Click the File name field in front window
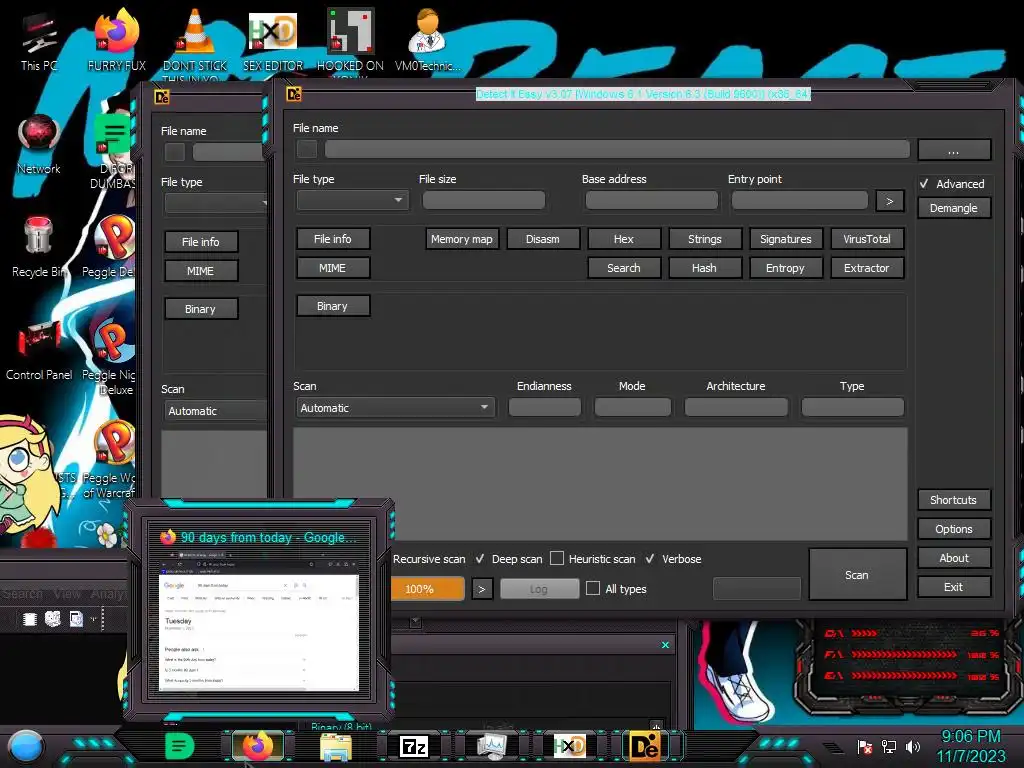The height and width of the screenshot is (768, 1024). coord(617,150)
